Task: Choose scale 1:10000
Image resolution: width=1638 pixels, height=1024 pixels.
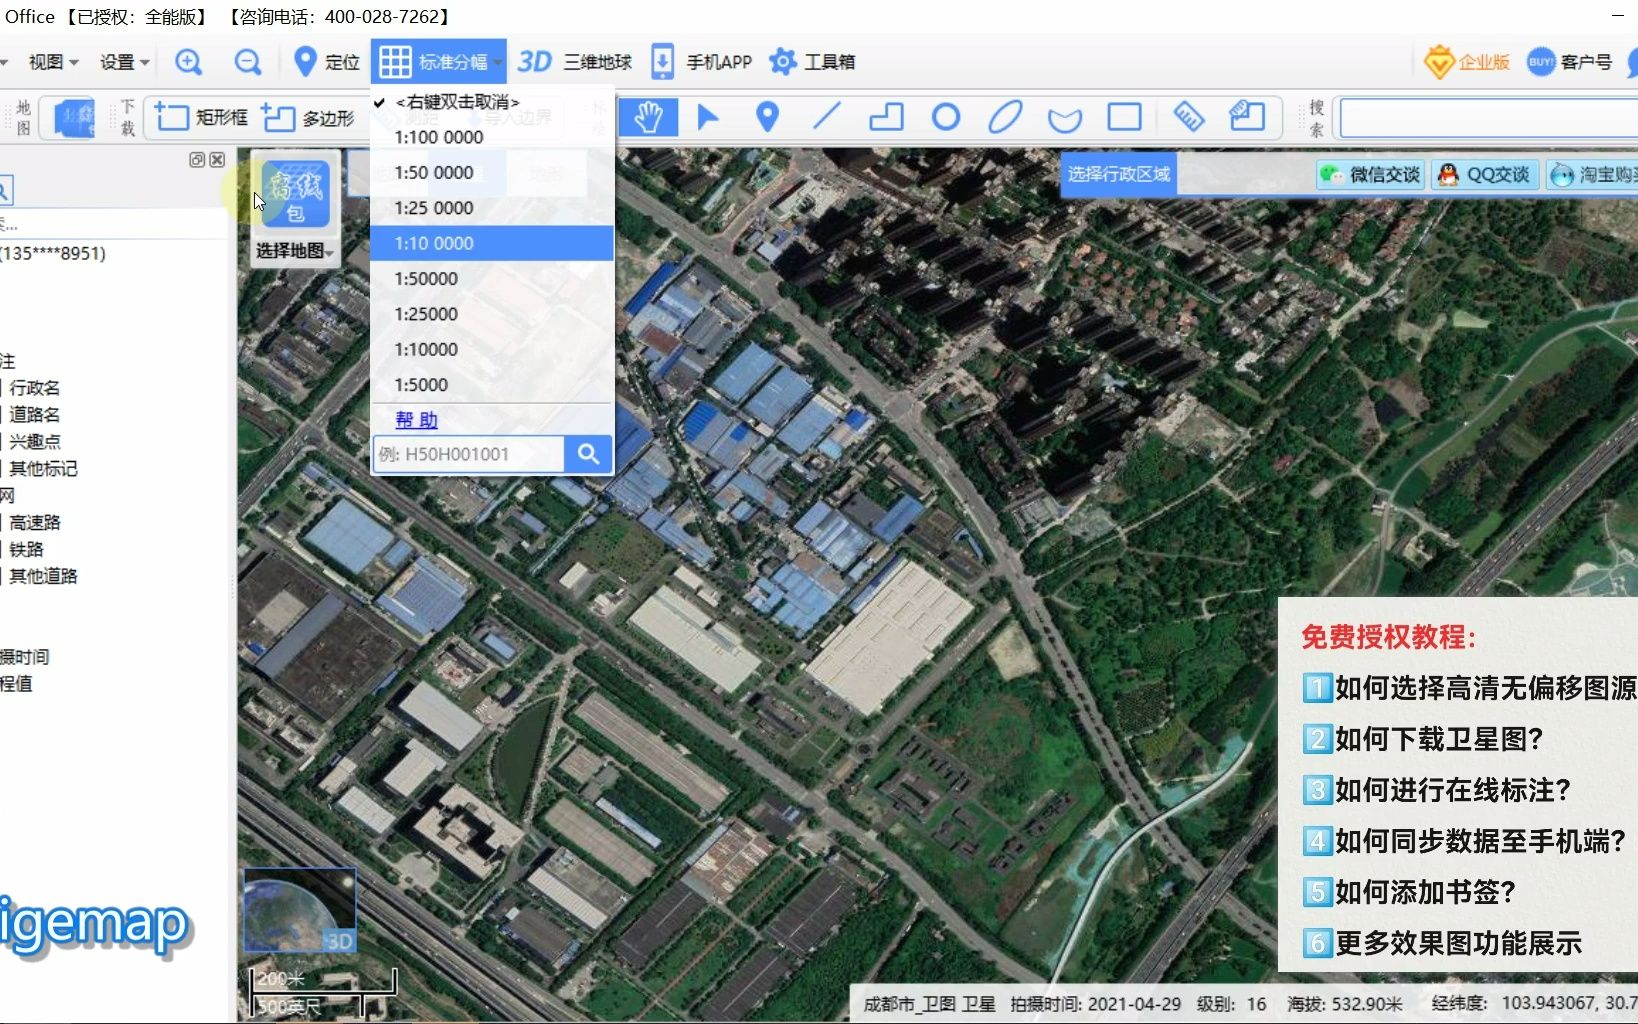Action: click(491, 349)
